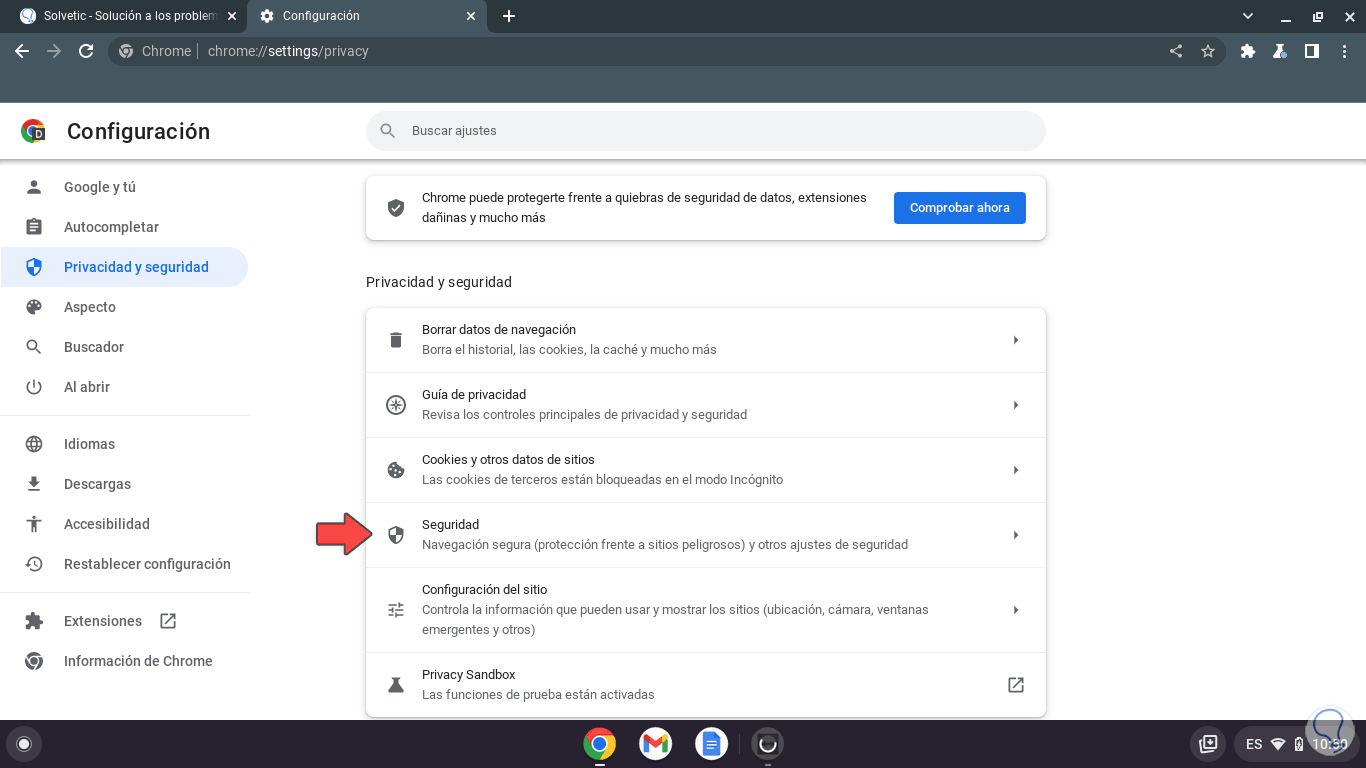The height and width of the screenshot is (768, 1366).
Task: Expand Cookies y otros datos de sitios arrow
Action: pyautogui.click(x=1016, y=470)
